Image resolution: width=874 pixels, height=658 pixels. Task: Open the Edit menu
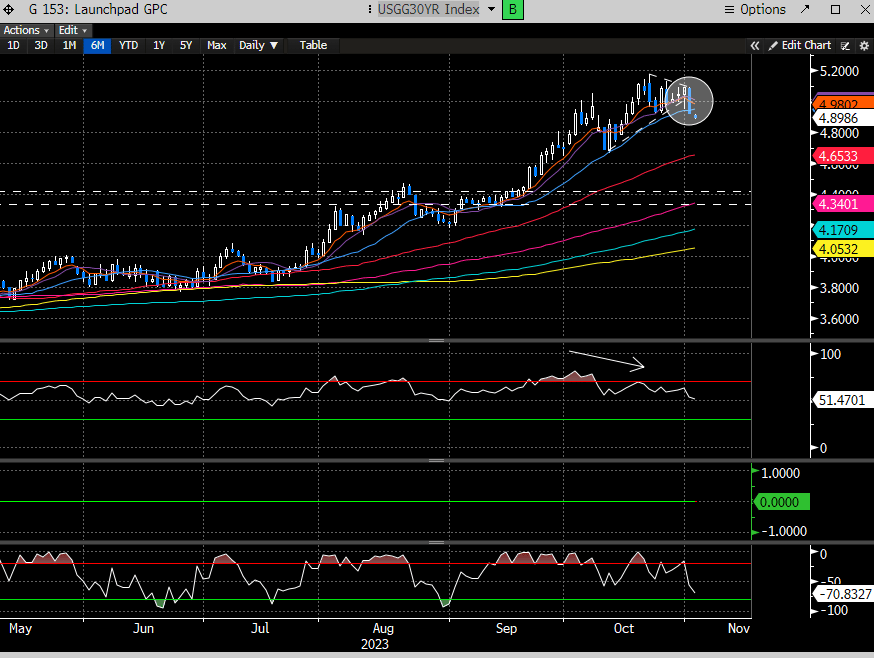click(72, 30)
